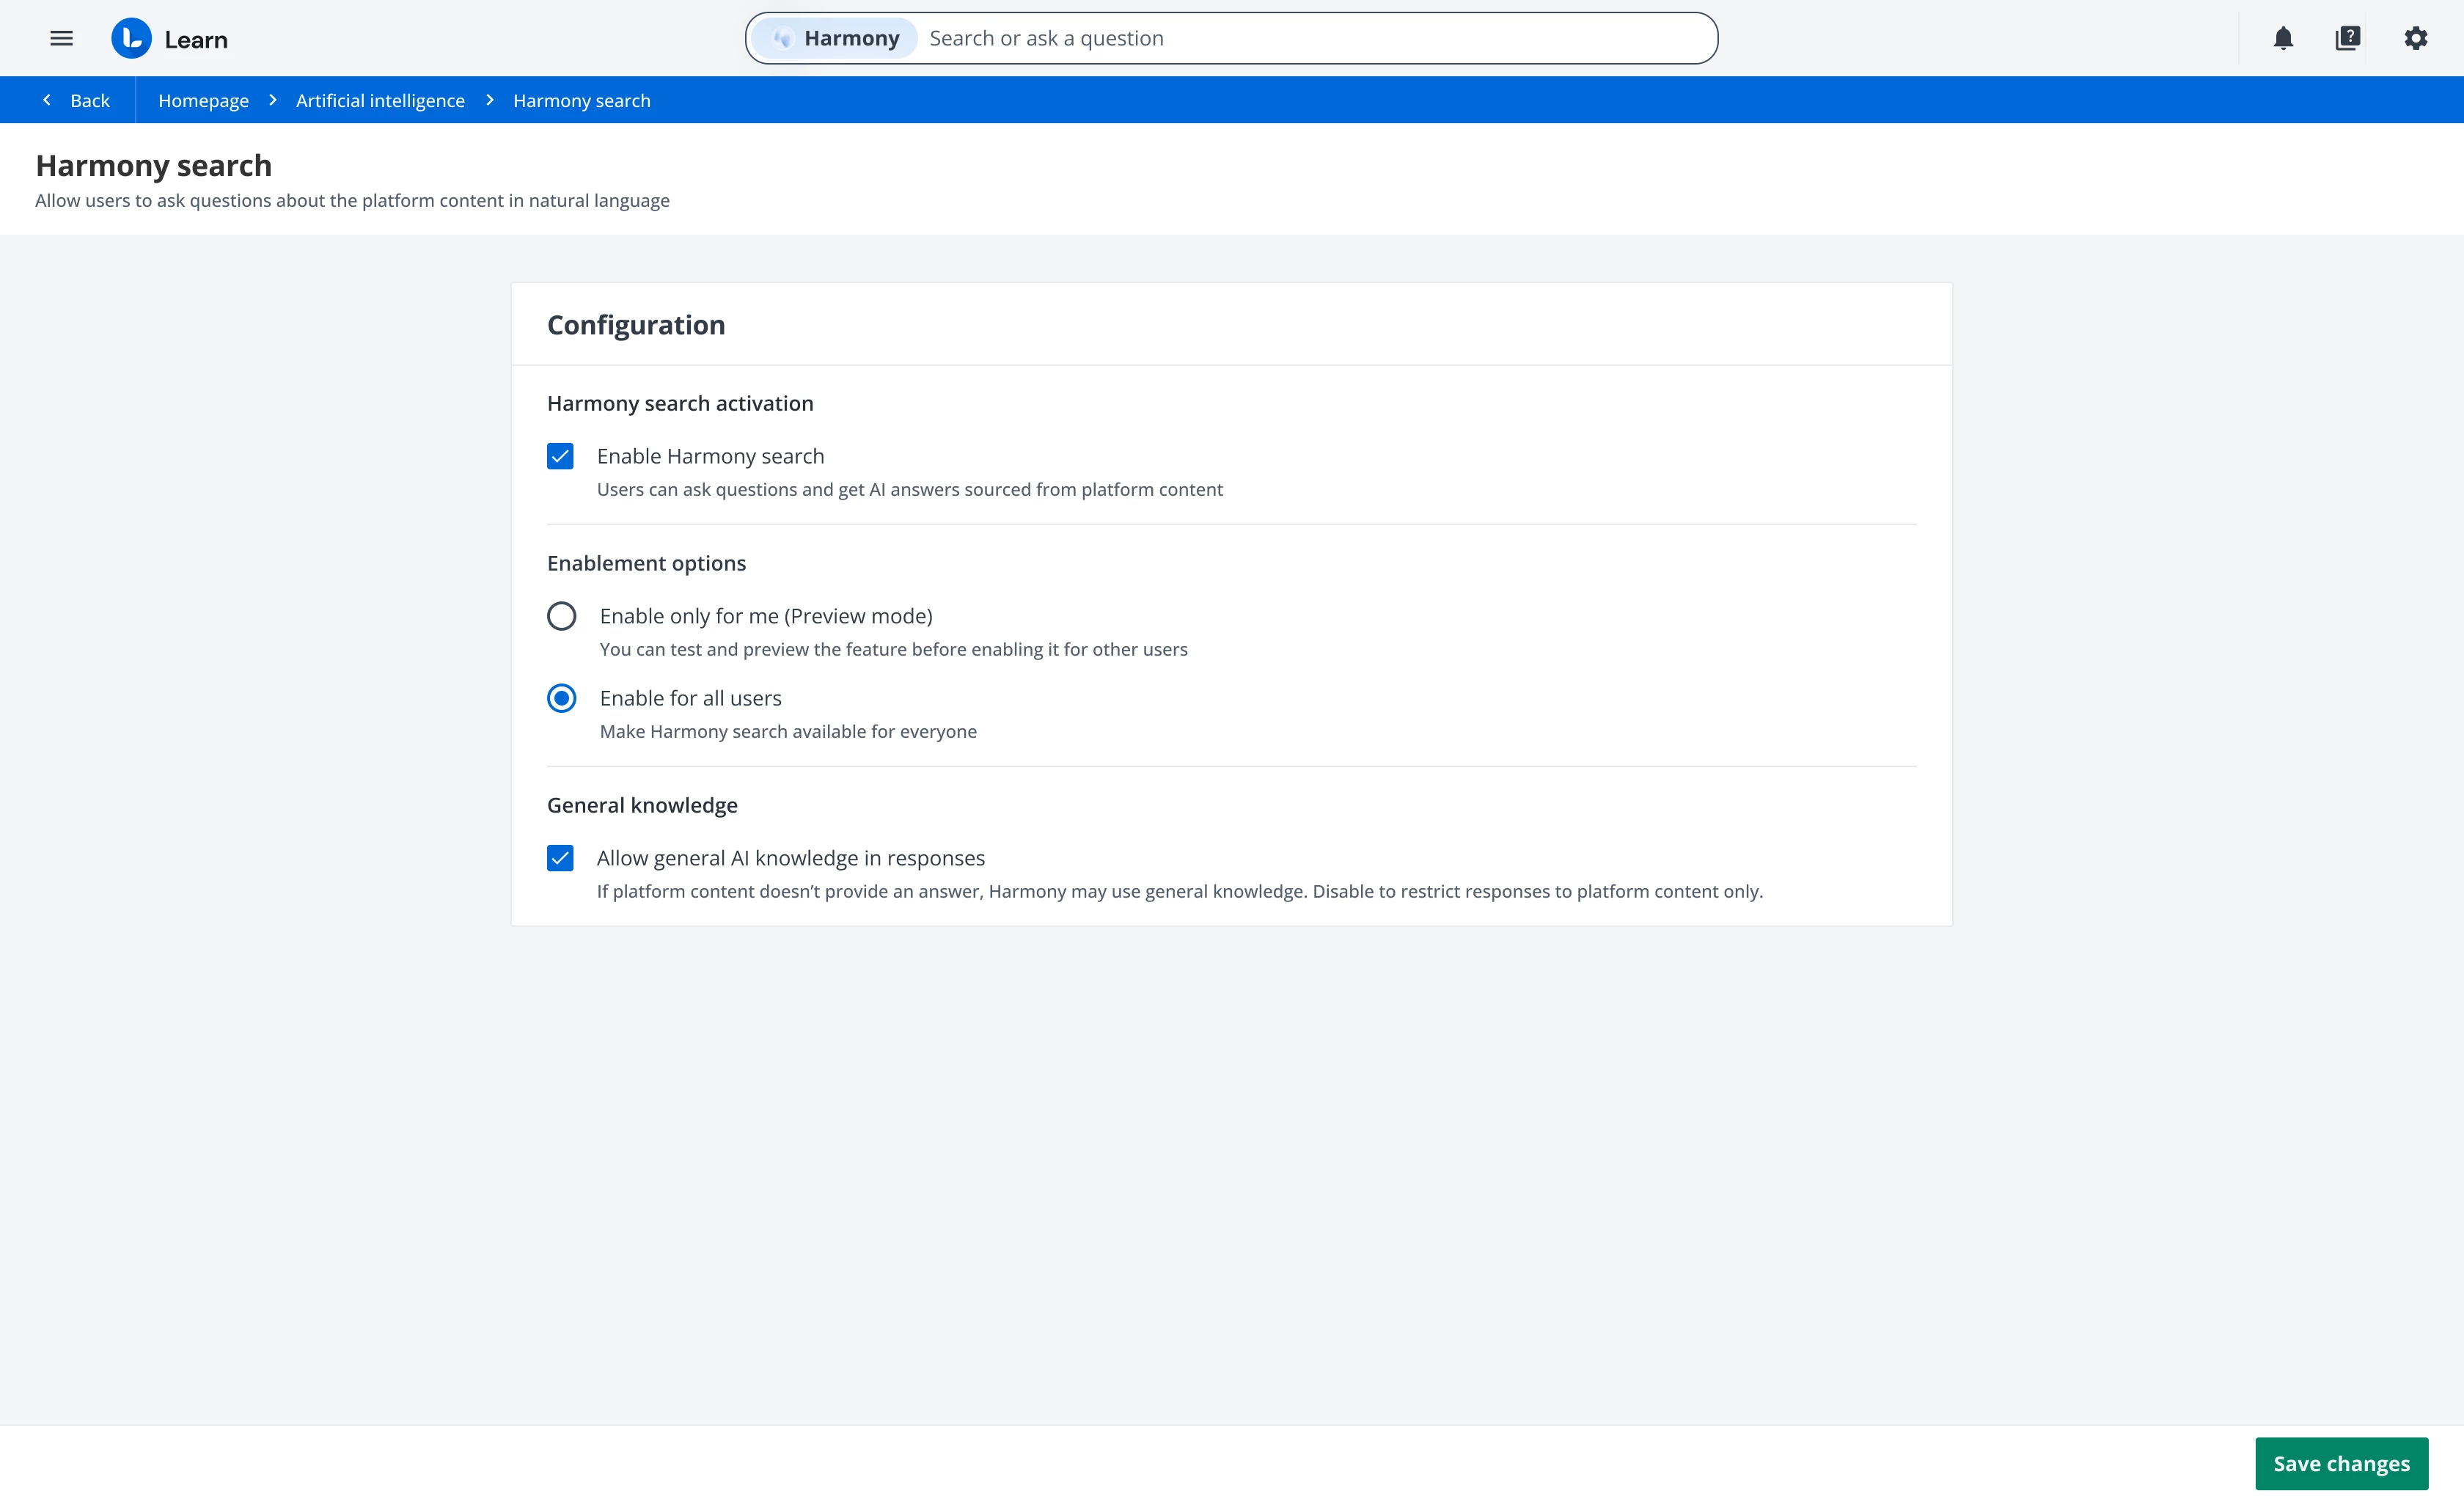The height and width of the screenshot is (1502, 2464).
Task: Open the hamburger main menu
Action: click(61, 39)
